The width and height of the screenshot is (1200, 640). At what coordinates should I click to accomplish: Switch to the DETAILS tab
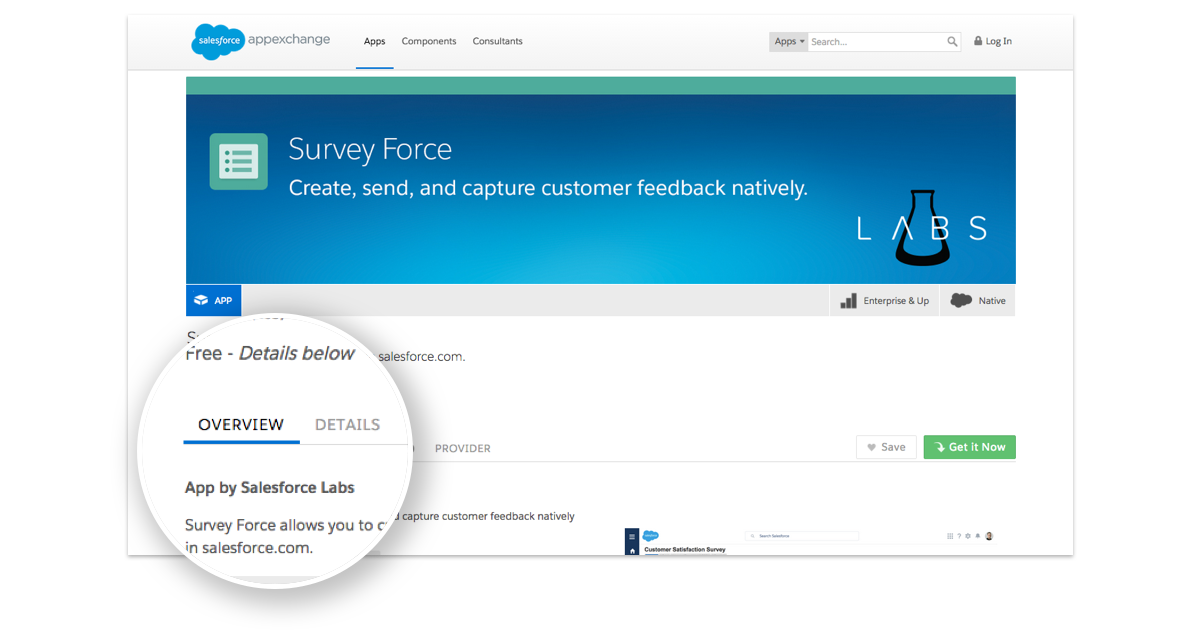coord(347,425)
